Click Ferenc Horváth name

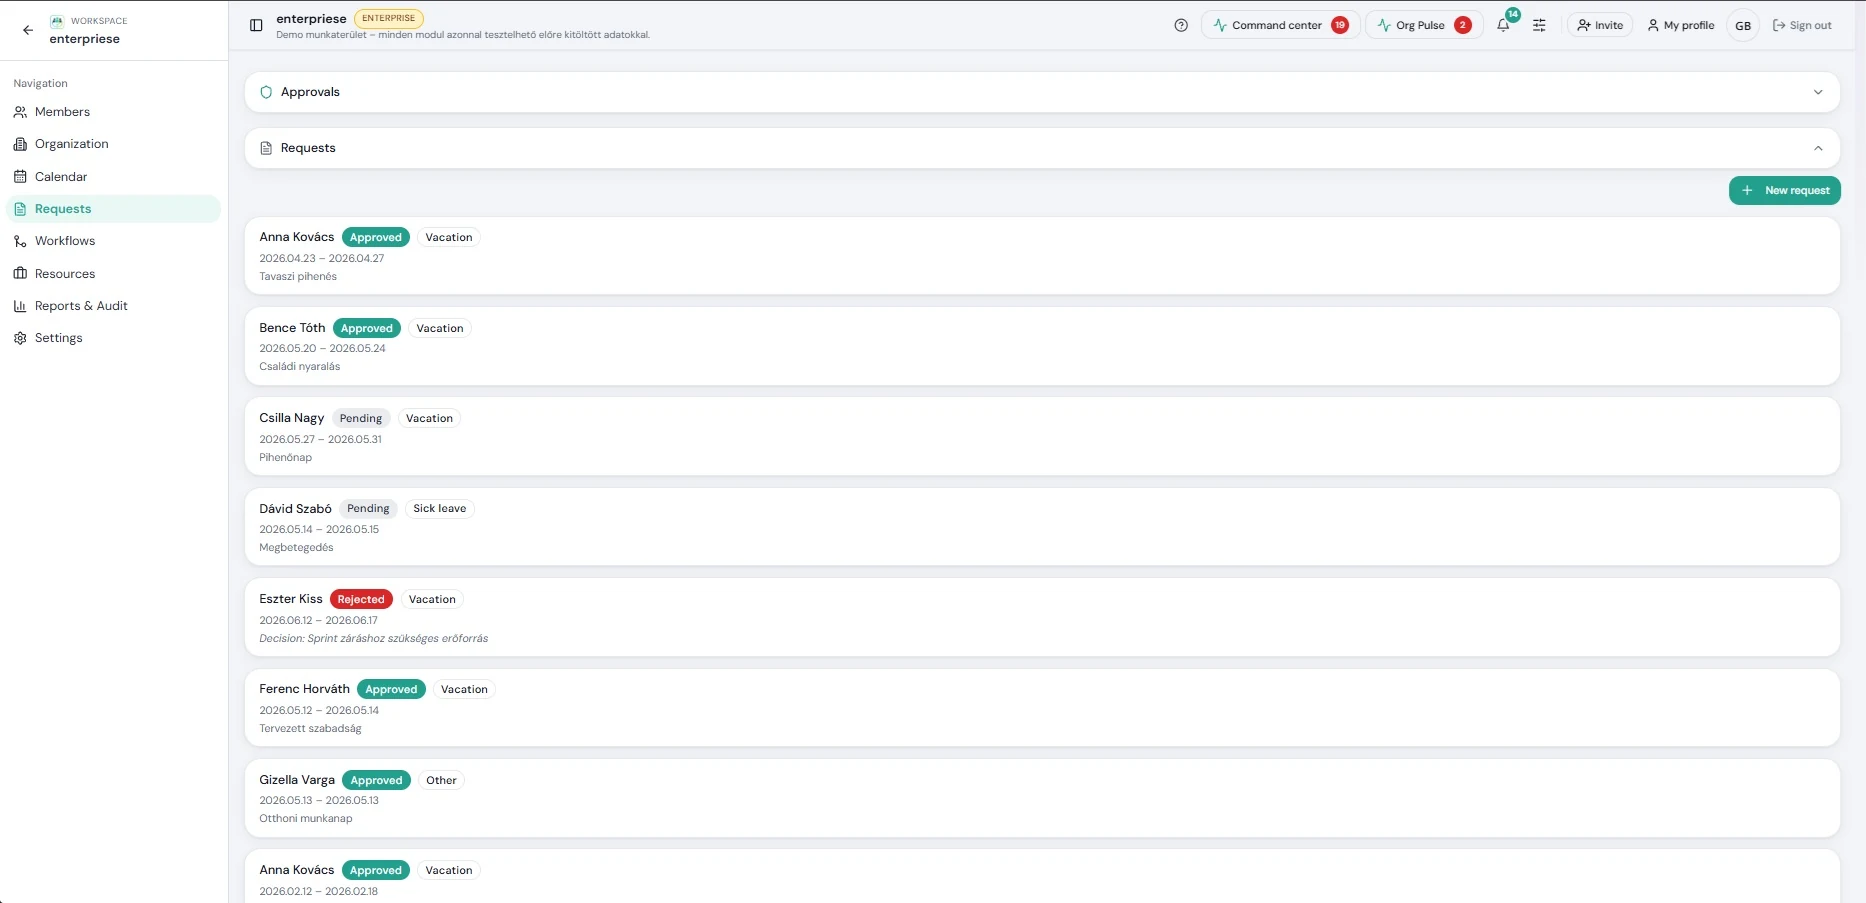(x=305, y=689)
